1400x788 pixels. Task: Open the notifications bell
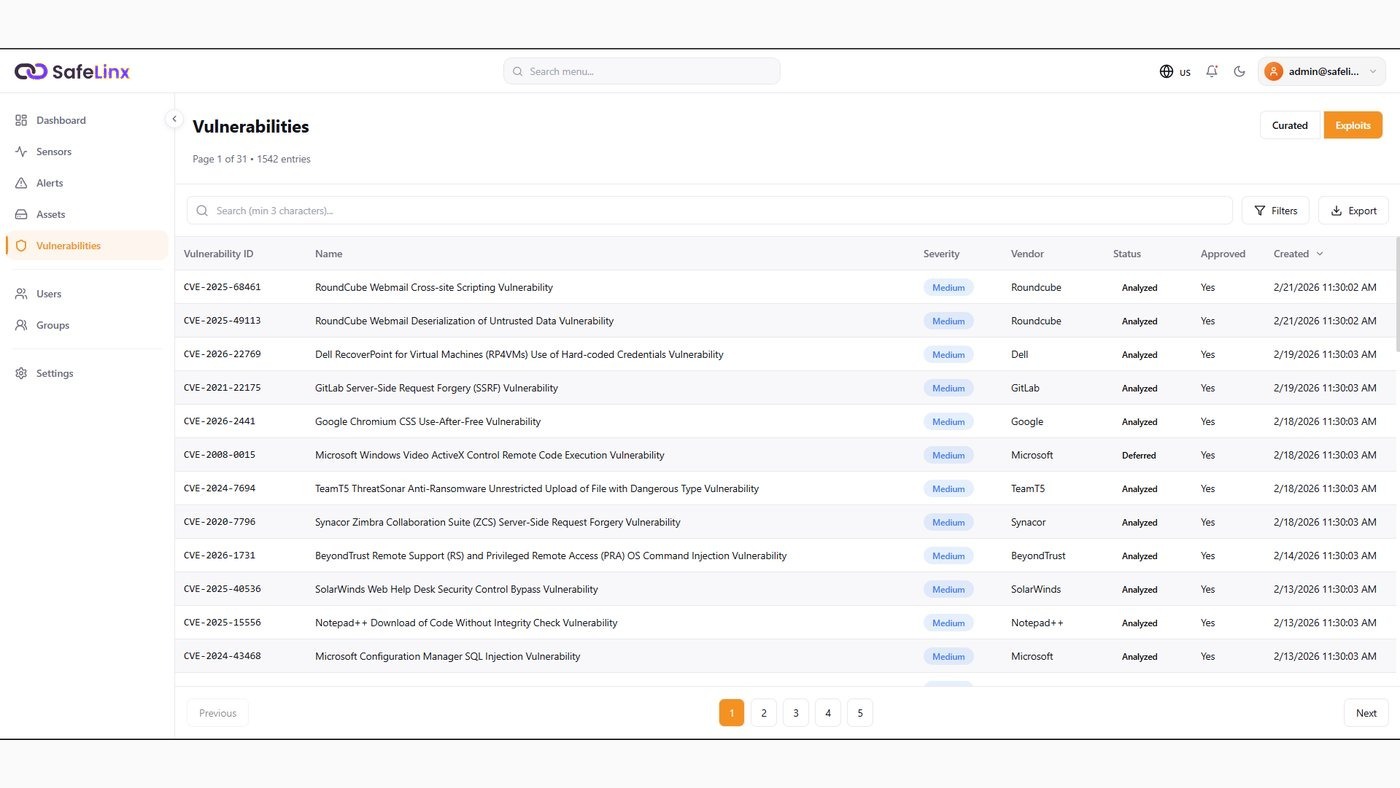[x=1212, y=71]
